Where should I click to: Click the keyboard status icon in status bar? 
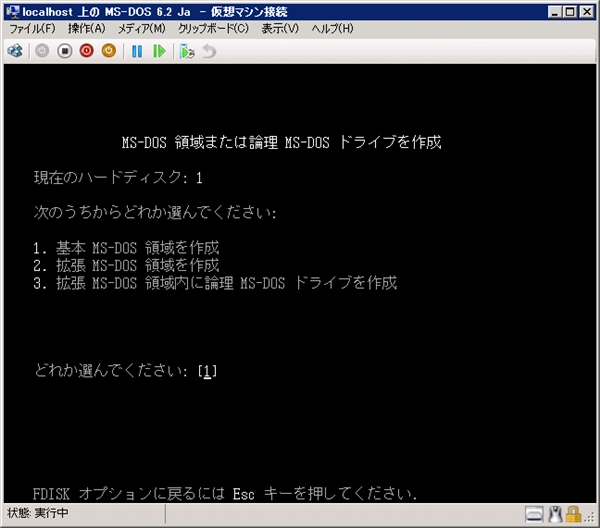click(x=534, y=514)
